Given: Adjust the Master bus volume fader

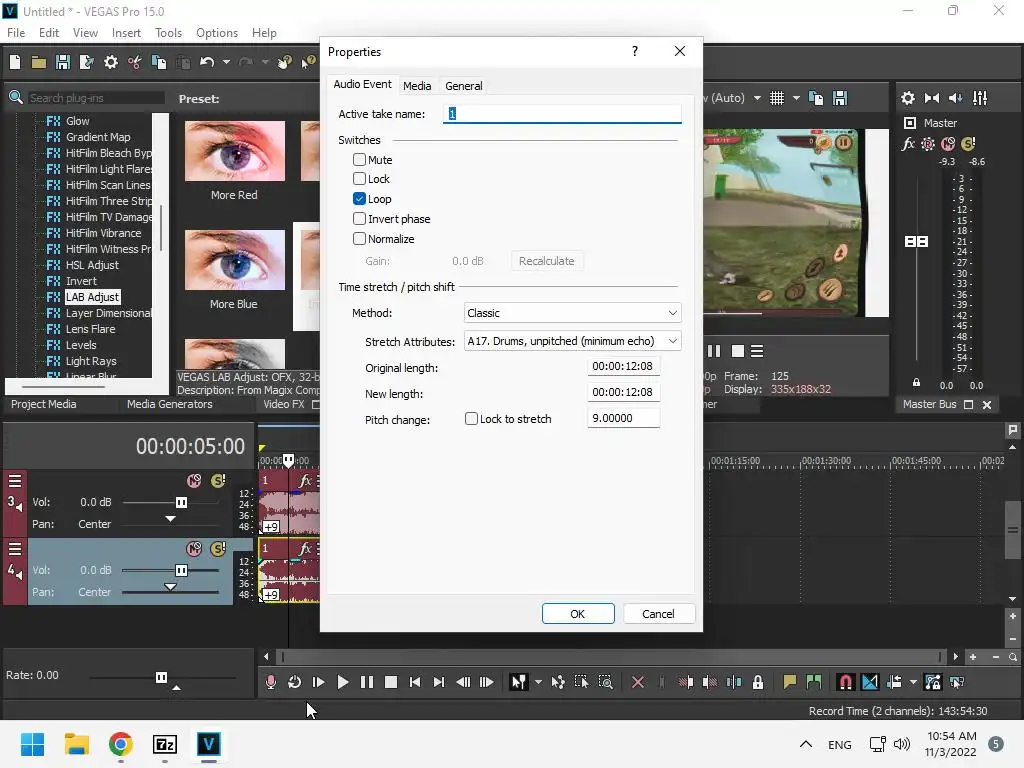Looking at the screenshot, I should tap(916, 242).
